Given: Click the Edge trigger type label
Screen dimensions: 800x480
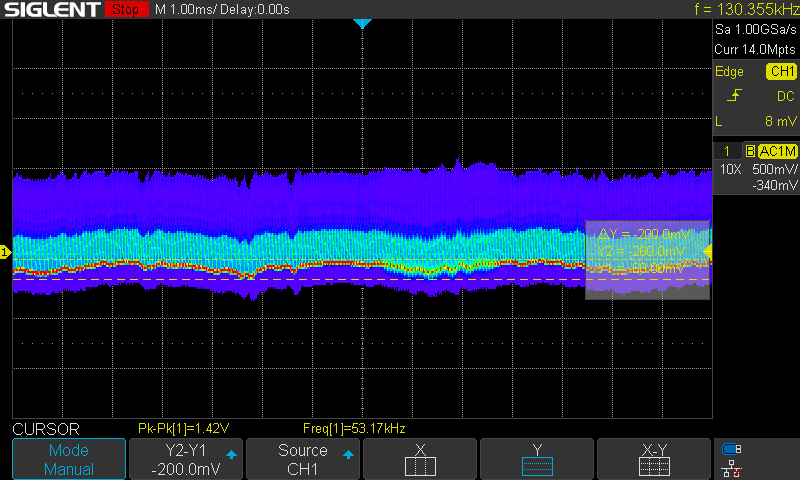Looking at the screenshot, I should coord(729,72).
